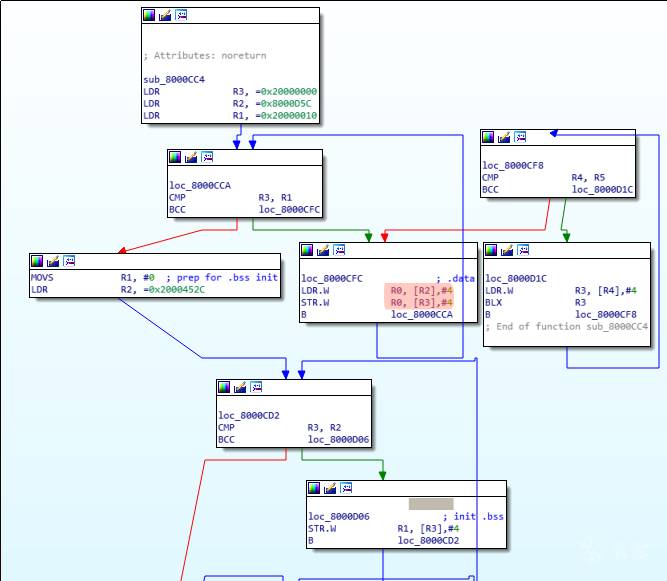Click the sub_8000CC4 function name label

point(174,80)
